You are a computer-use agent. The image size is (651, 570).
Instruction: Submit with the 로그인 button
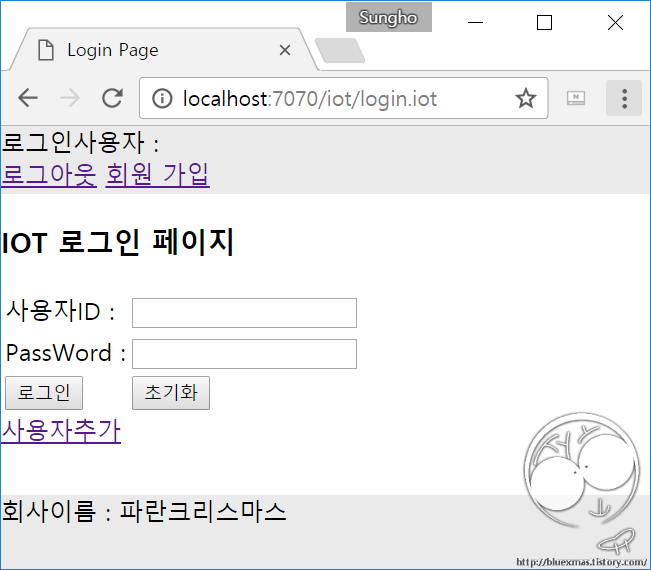44,393
